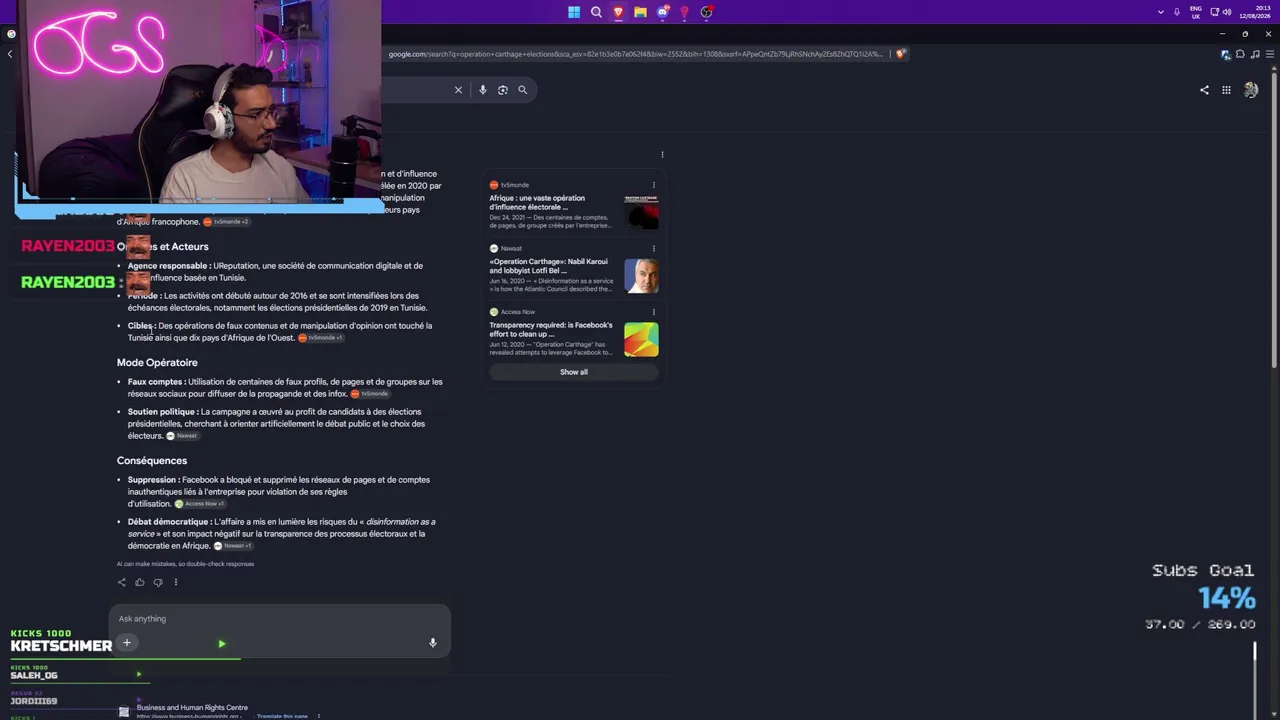Open File Explorer from the taskbar
The image size is (1280, 720).
(640, 12)
